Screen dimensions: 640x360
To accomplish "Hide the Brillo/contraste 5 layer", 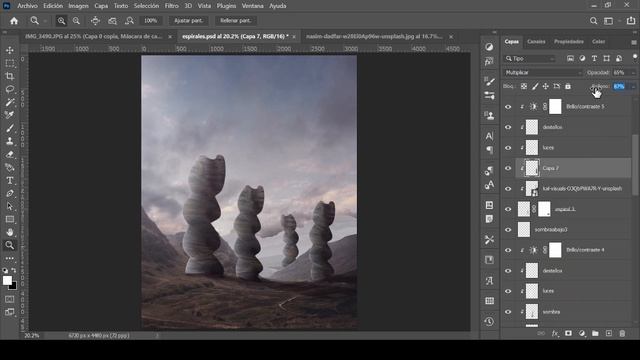I will (508, 107).
